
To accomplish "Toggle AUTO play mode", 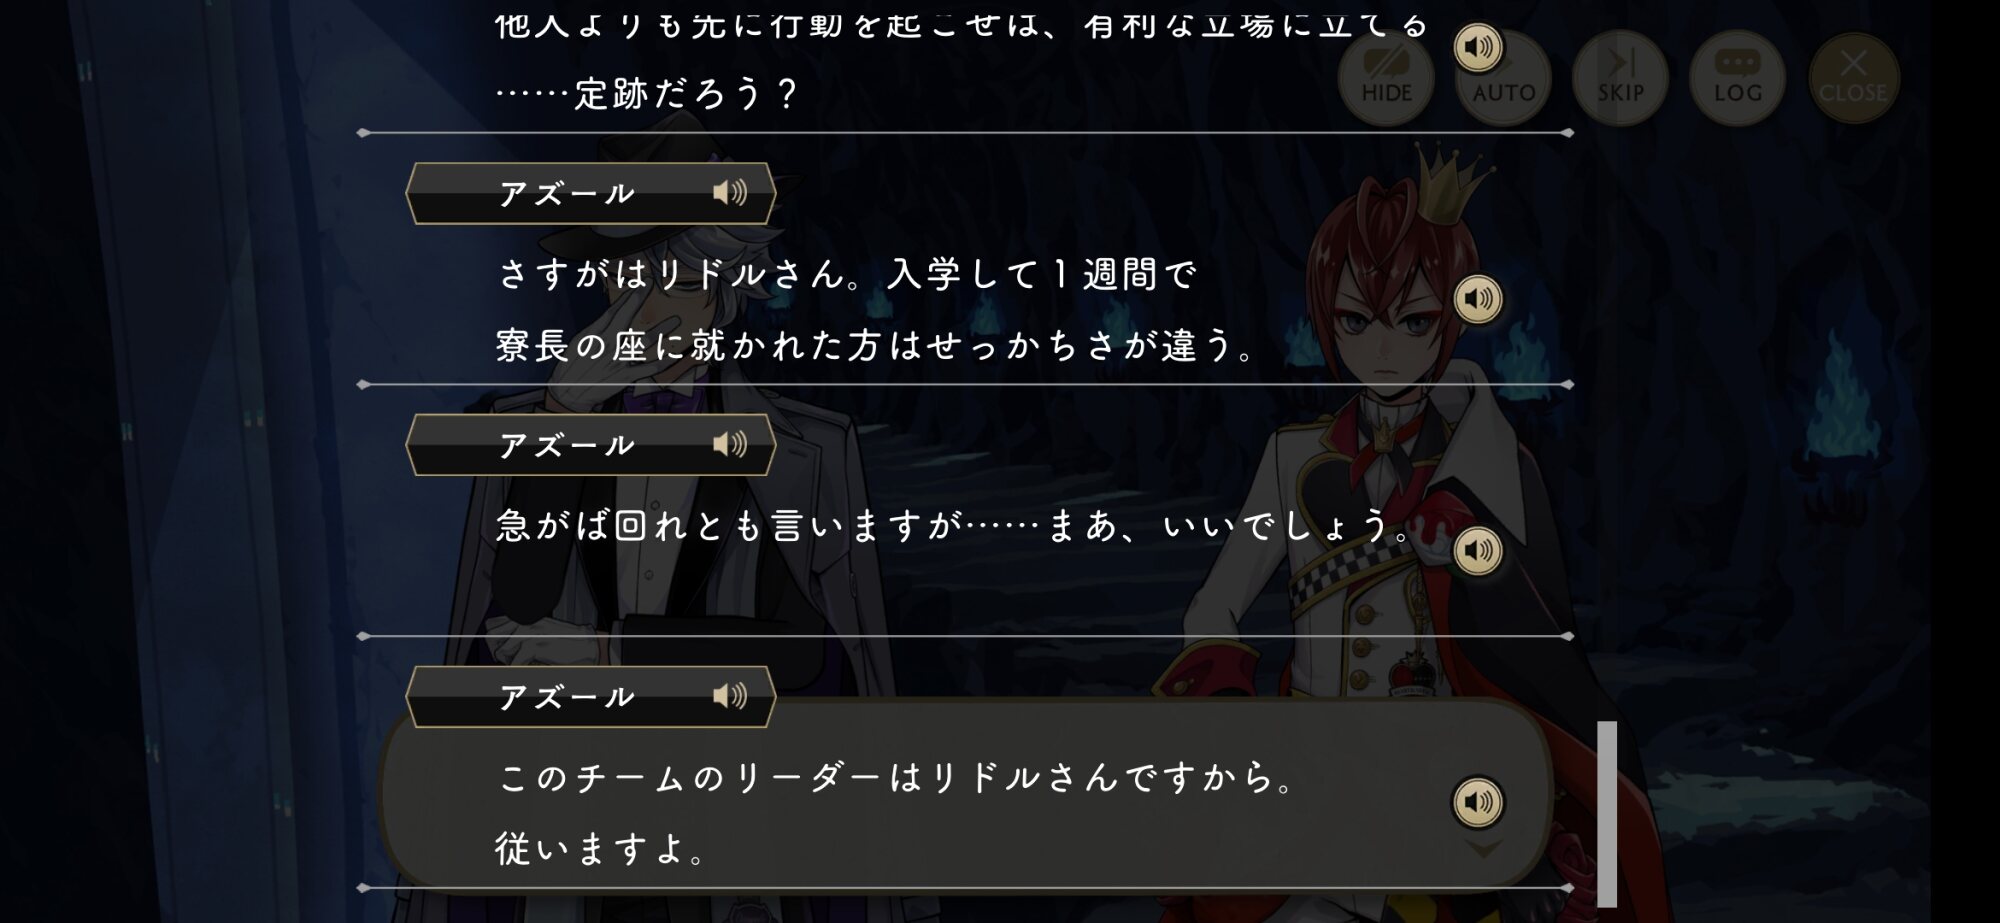I will point(1504,78).
